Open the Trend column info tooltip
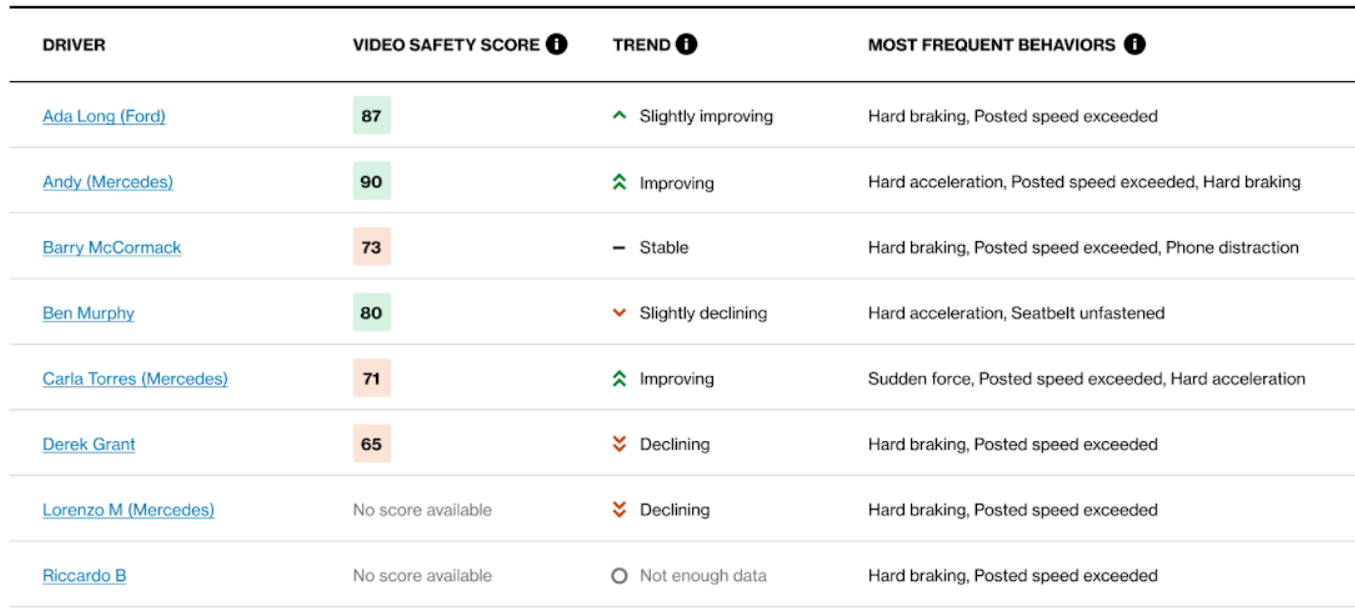1355x615 pixels. coord(687,43)
